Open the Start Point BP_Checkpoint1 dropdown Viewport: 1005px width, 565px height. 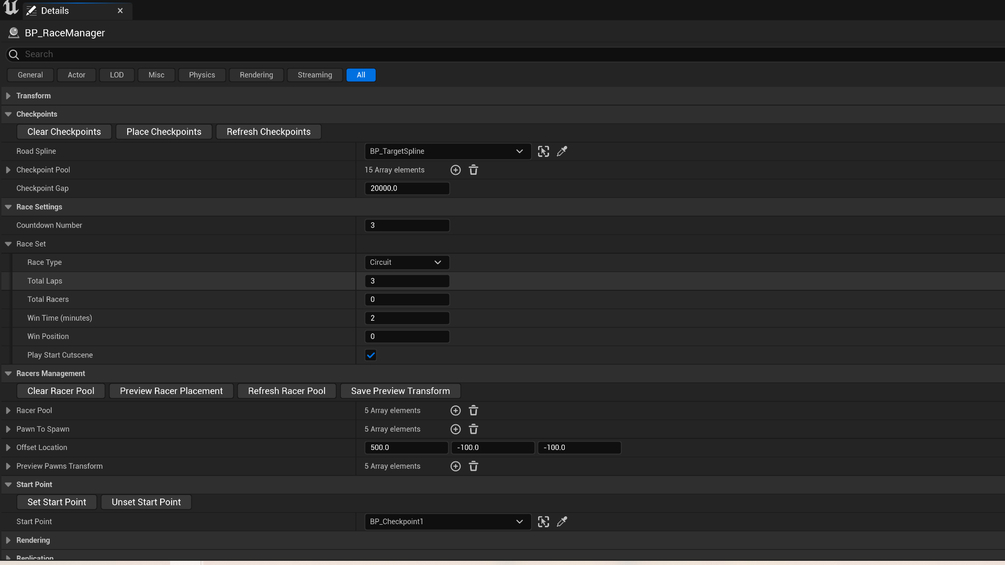(447, 521)
